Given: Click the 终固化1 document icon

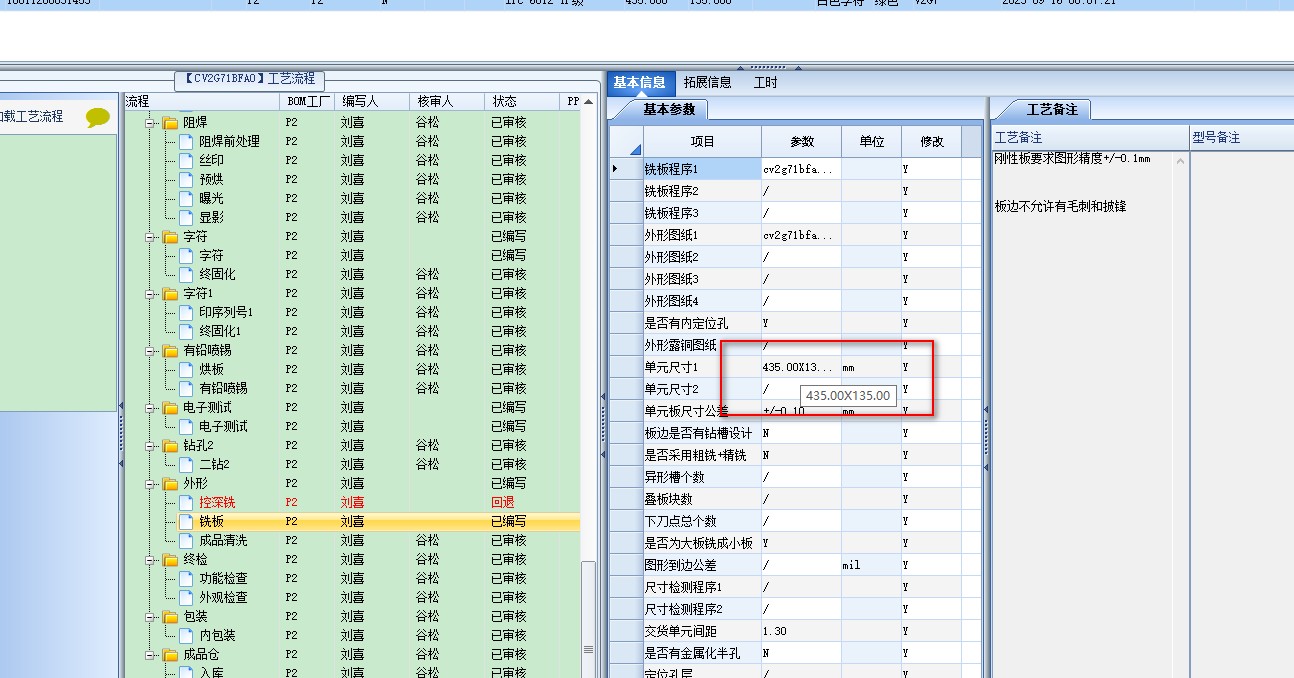Looking at the screenshot, I should coord(186,332).
